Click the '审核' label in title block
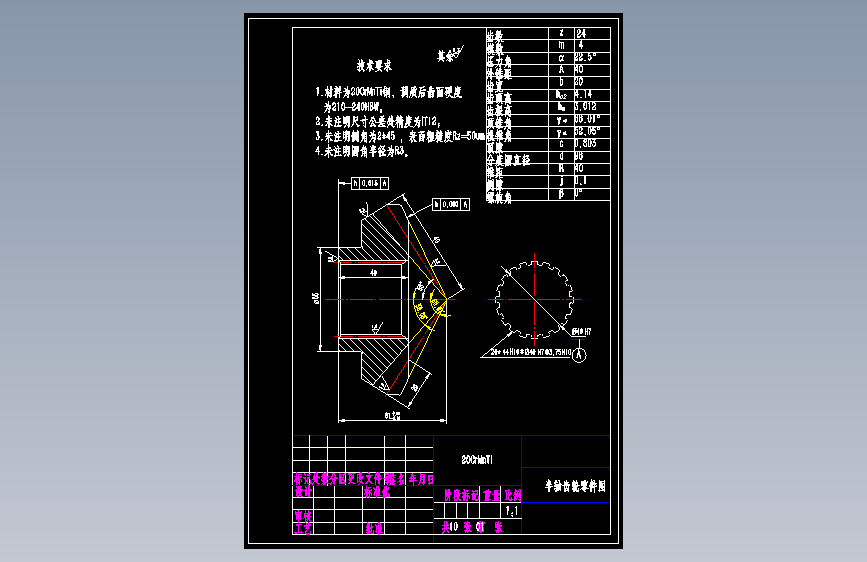 pos(302,516)
